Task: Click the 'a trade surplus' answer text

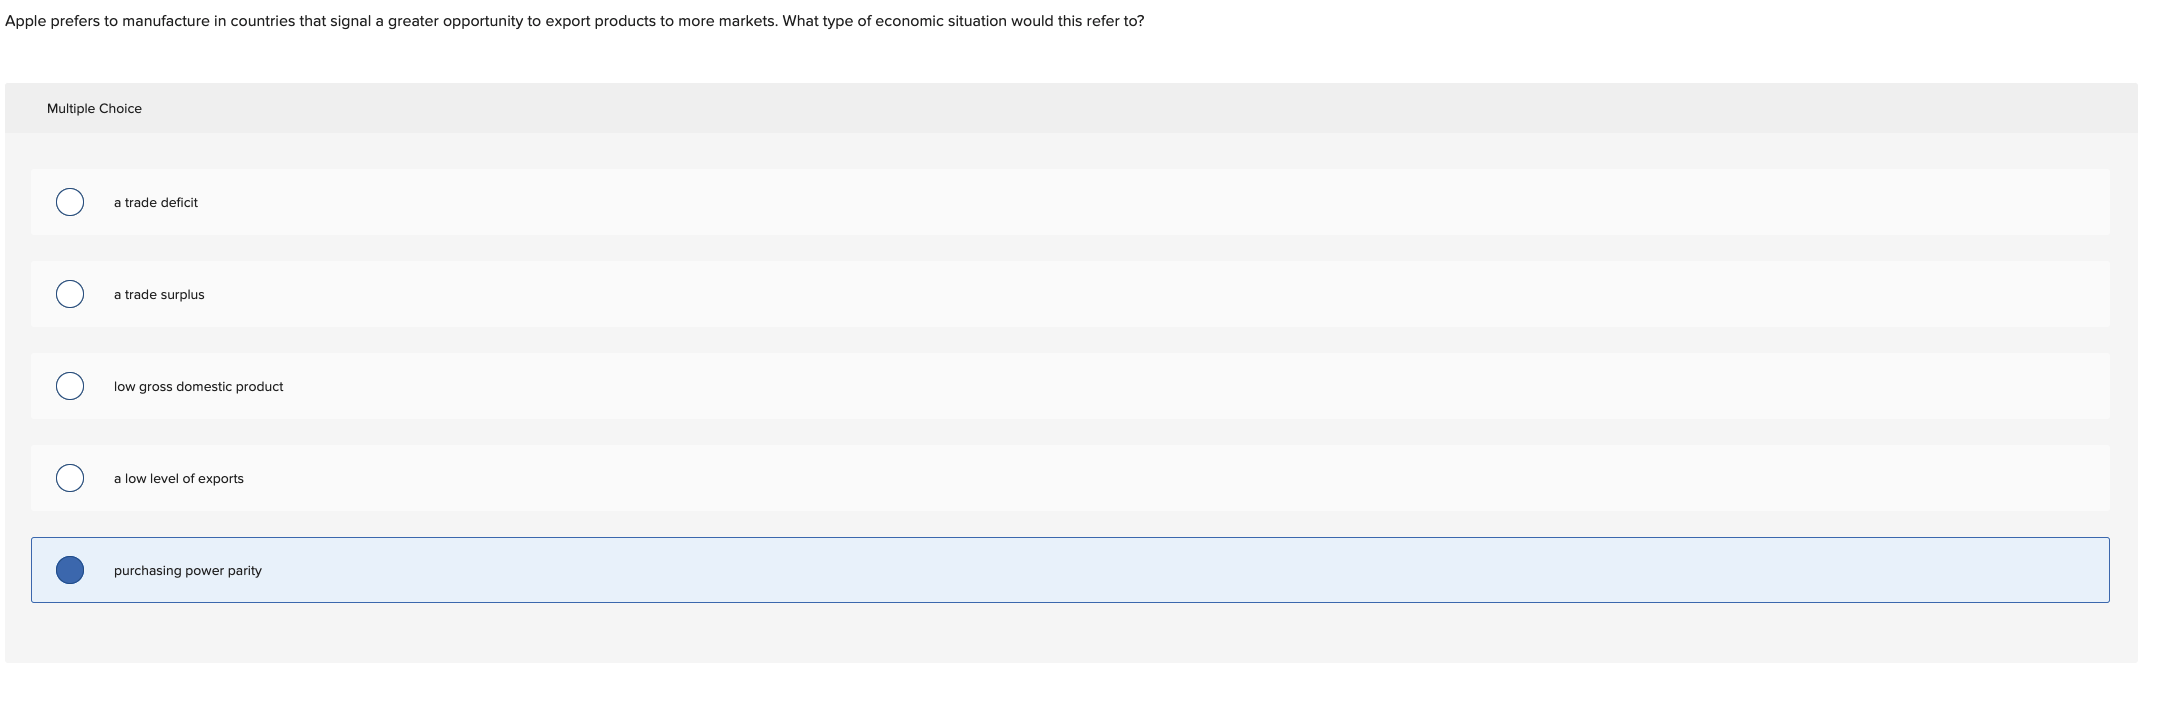Action: [x=160, y=294]
